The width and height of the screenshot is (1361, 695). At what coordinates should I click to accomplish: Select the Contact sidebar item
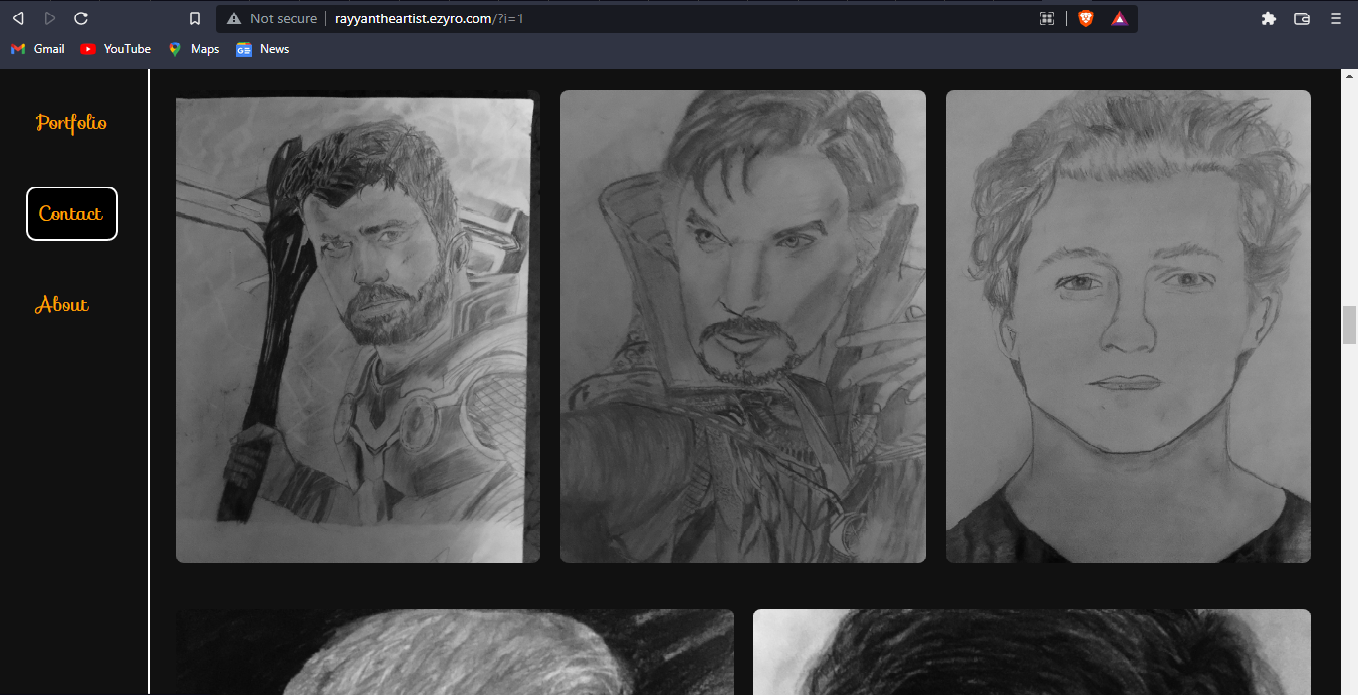[x=71, y=214]
